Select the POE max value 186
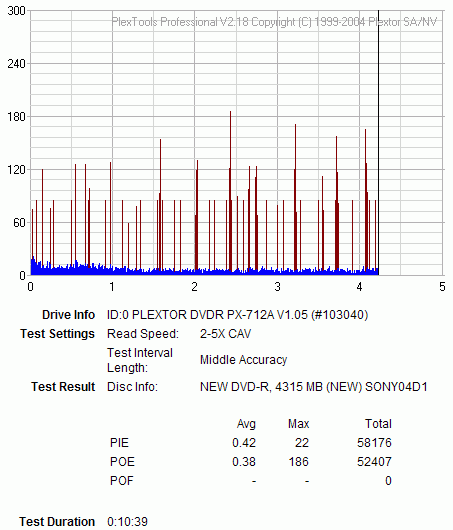This screenshot has width=453, height=530. coord(299,462)
